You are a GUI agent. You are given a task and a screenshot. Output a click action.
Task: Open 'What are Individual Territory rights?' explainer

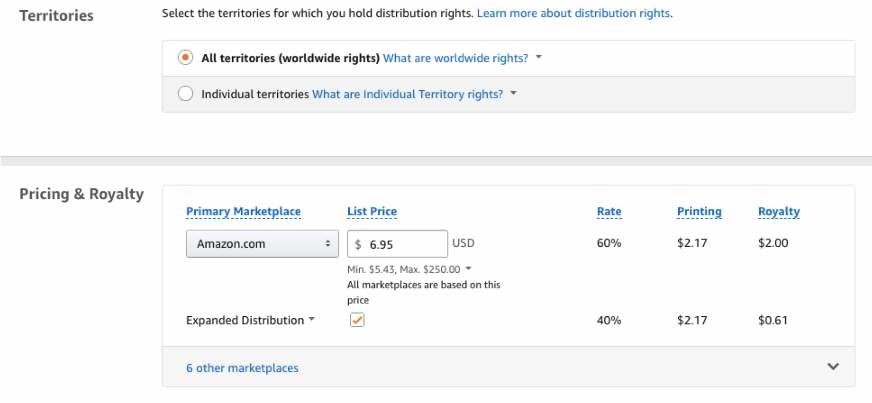(x=407, y=94)
